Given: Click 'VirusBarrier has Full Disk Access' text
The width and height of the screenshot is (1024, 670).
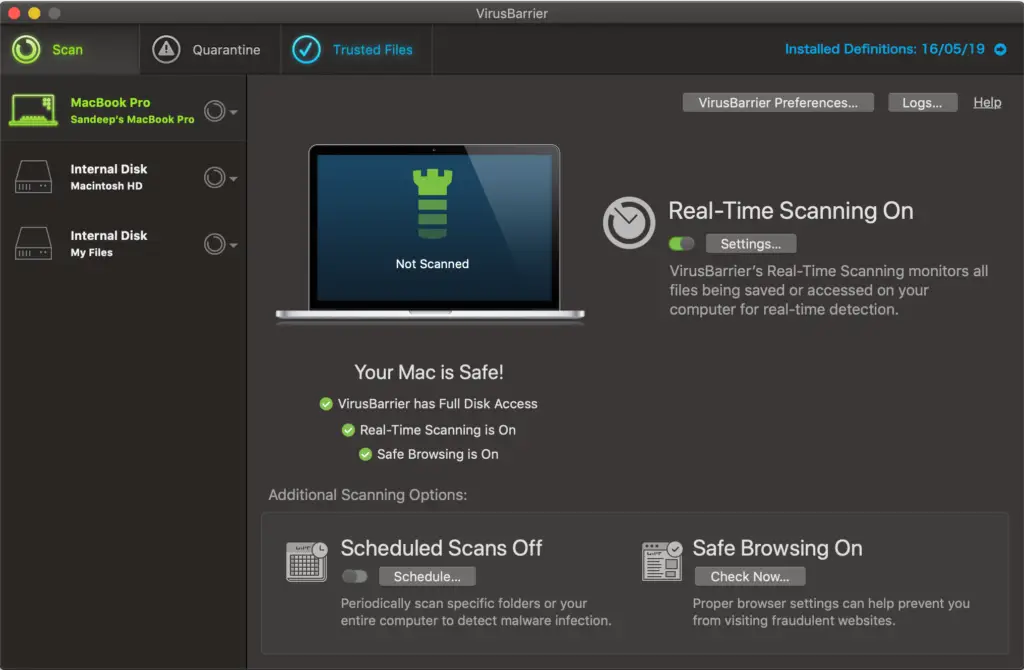Looking at the screenshot, I should pyautogui.click(x=438, y=404).
